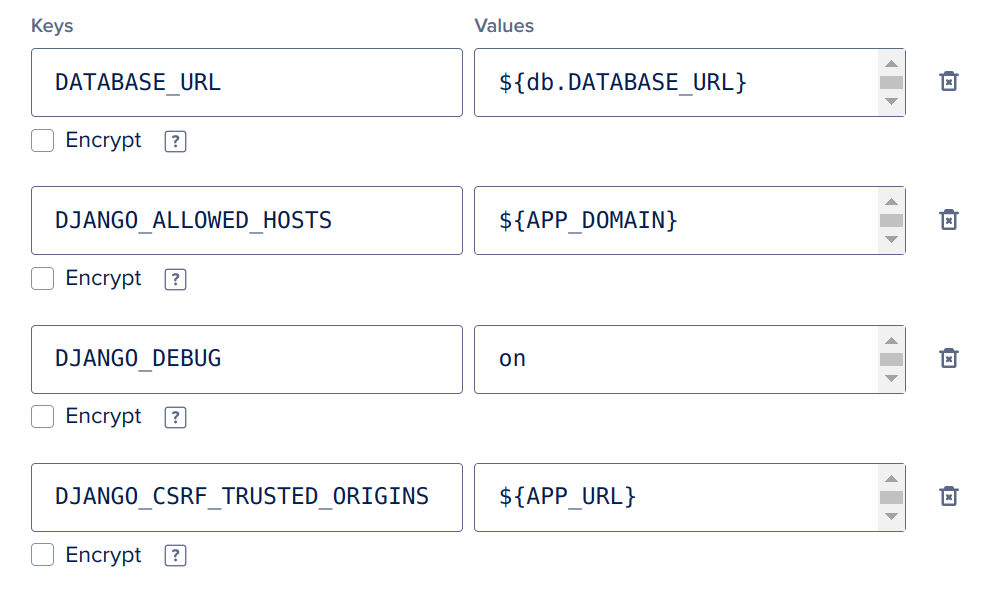This screenshot has width=988, height=589.
Task: Focus the DJANGO_CSRF_TRUSTED_ORIGINS key field
Action: click(246, 496)
